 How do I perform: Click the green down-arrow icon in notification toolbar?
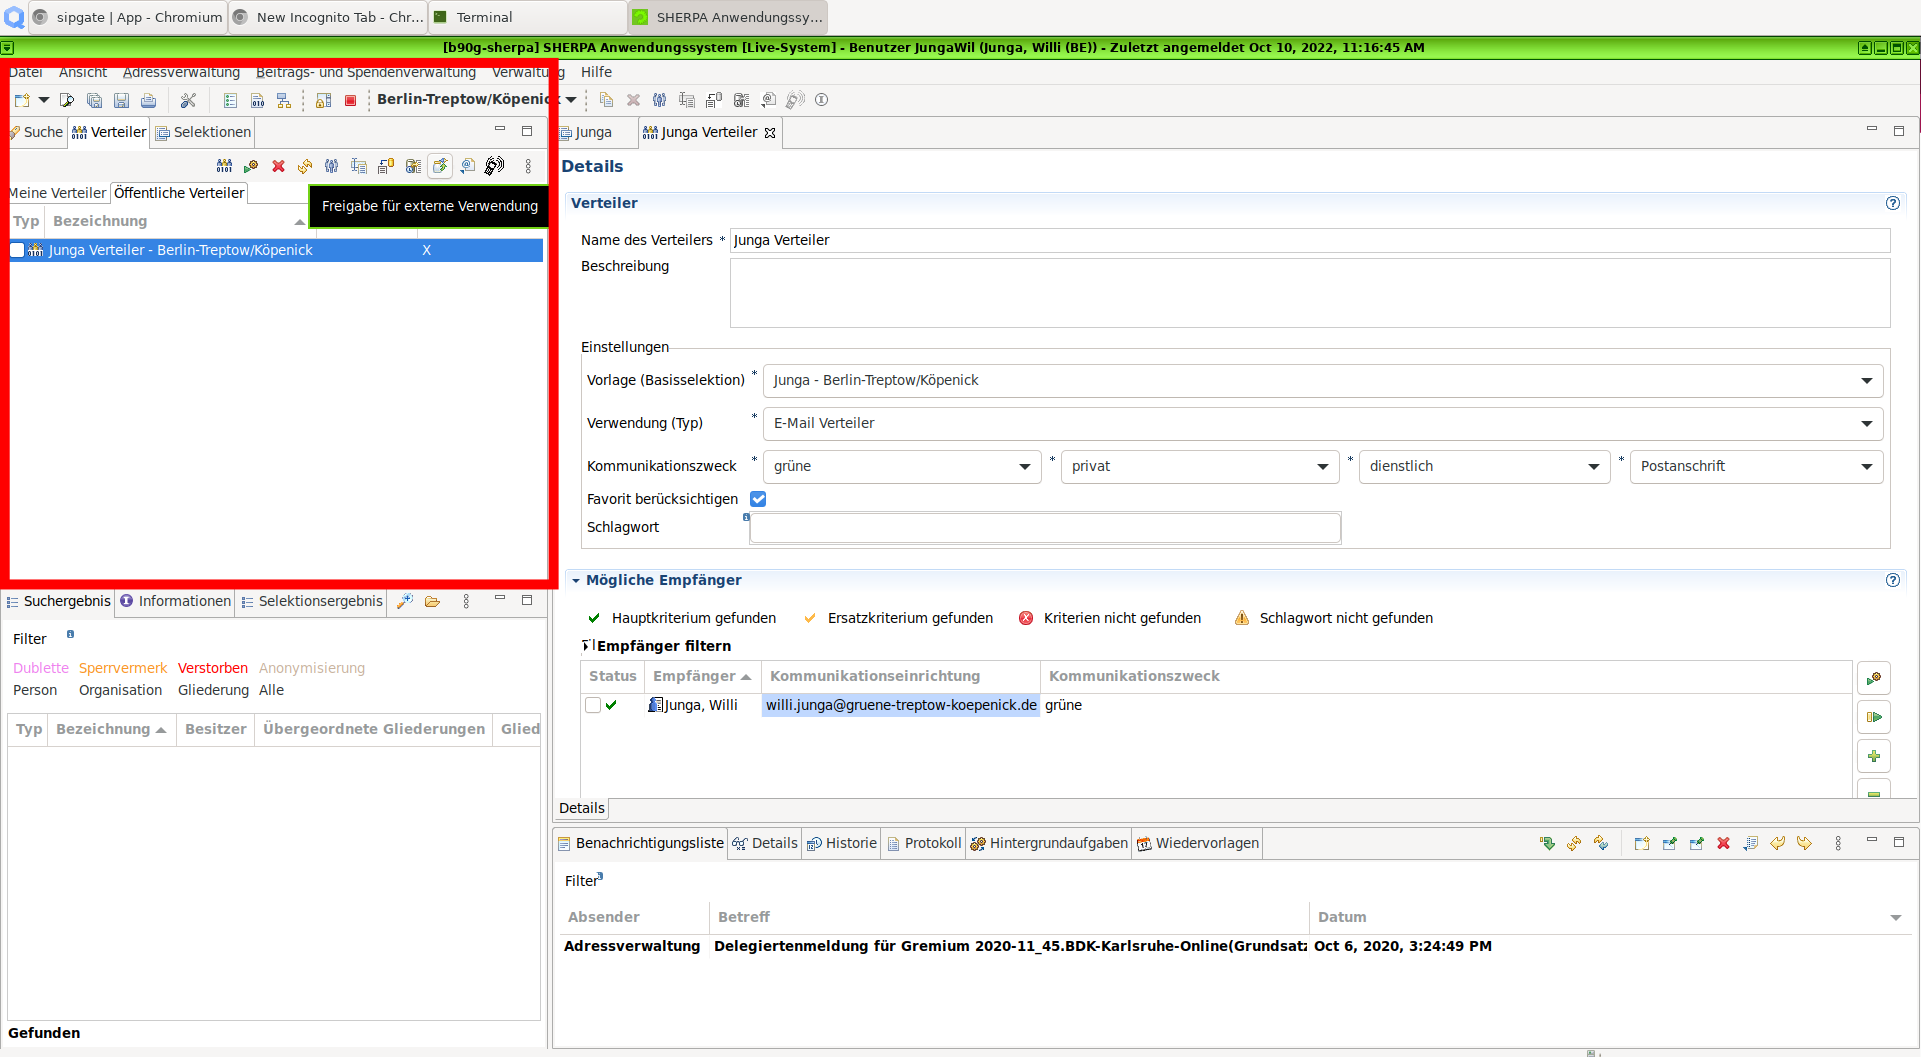(x=1548, y=843)
